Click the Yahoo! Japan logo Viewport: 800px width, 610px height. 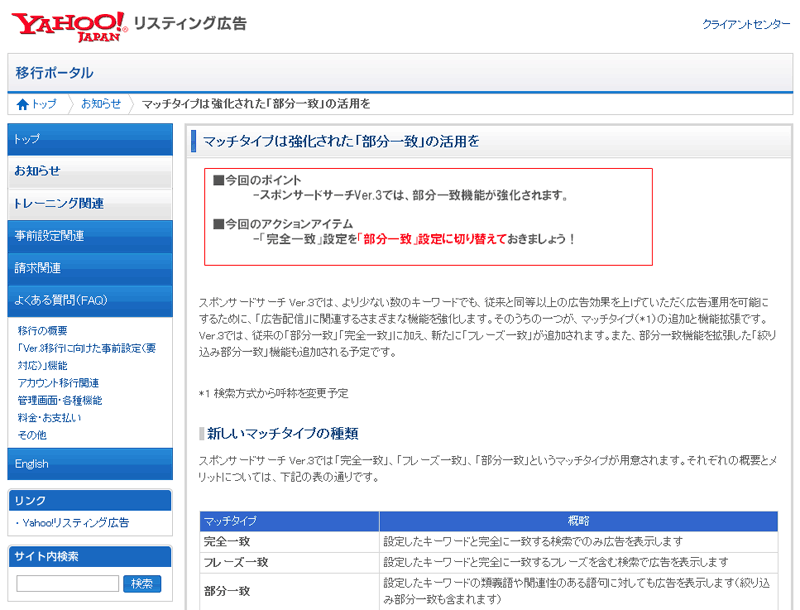coord(70,25)
